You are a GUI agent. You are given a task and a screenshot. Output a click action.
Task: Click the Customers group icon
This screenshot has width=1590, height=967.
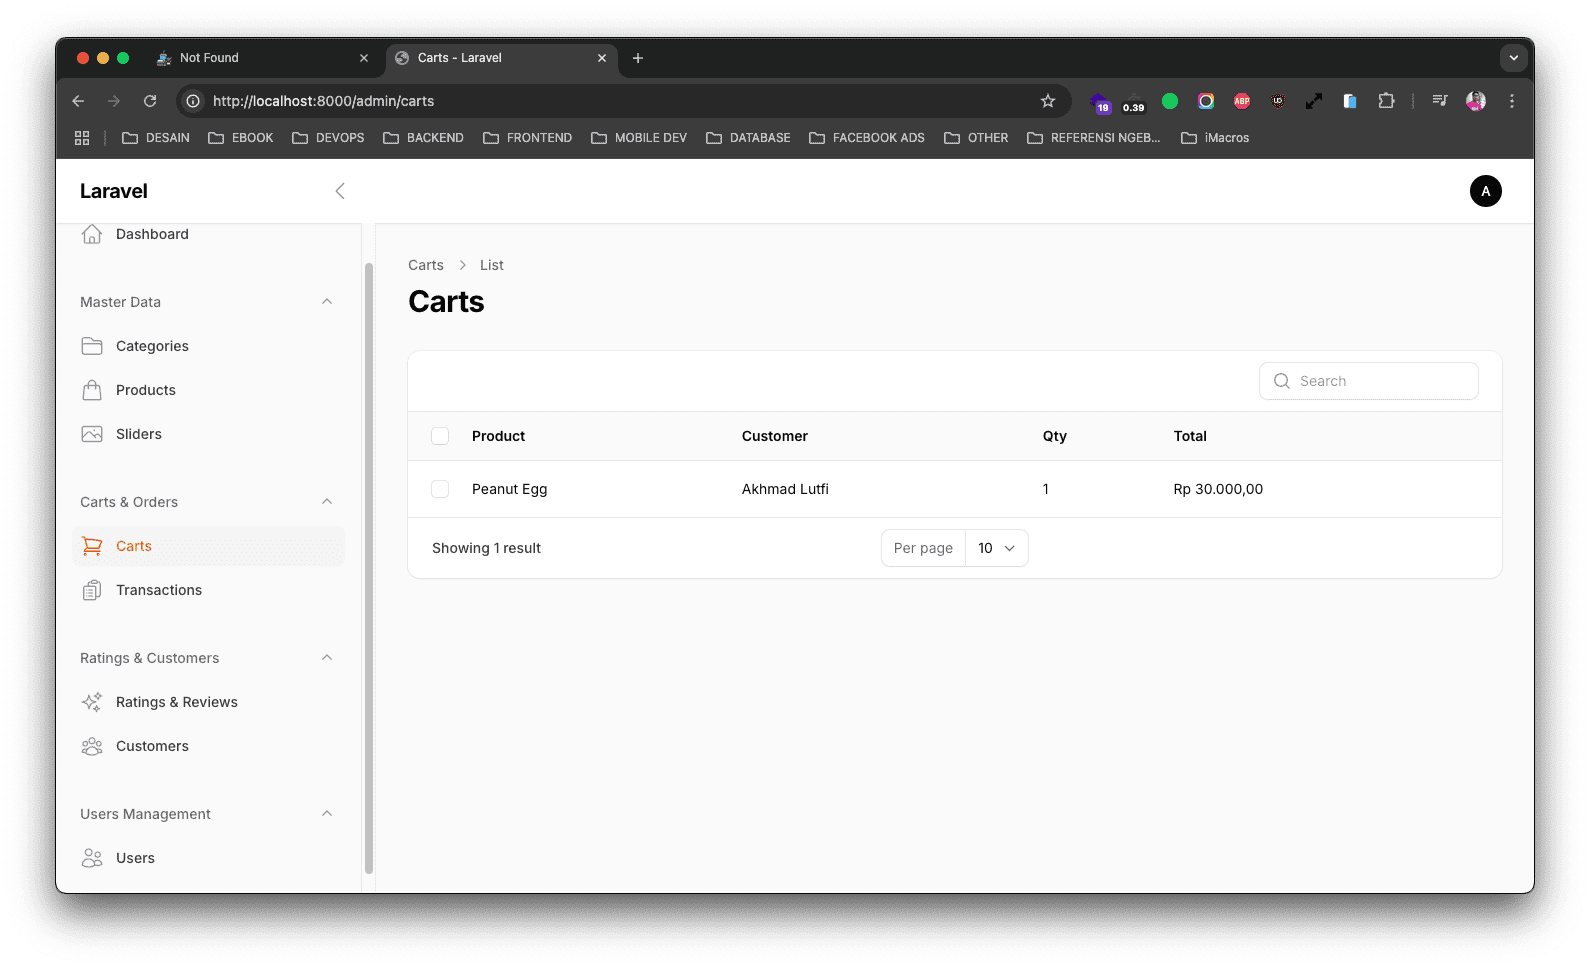point(92,746)
